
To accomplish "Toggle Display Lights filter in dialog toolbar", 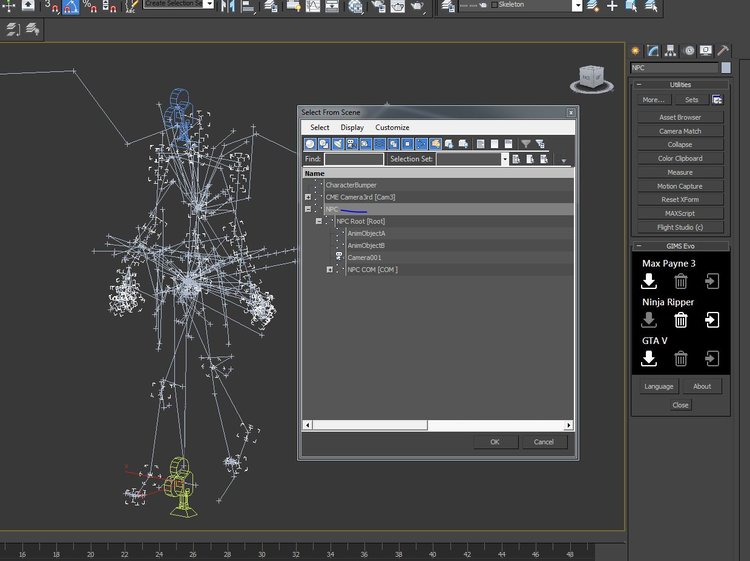I will [x=338, y=144].
